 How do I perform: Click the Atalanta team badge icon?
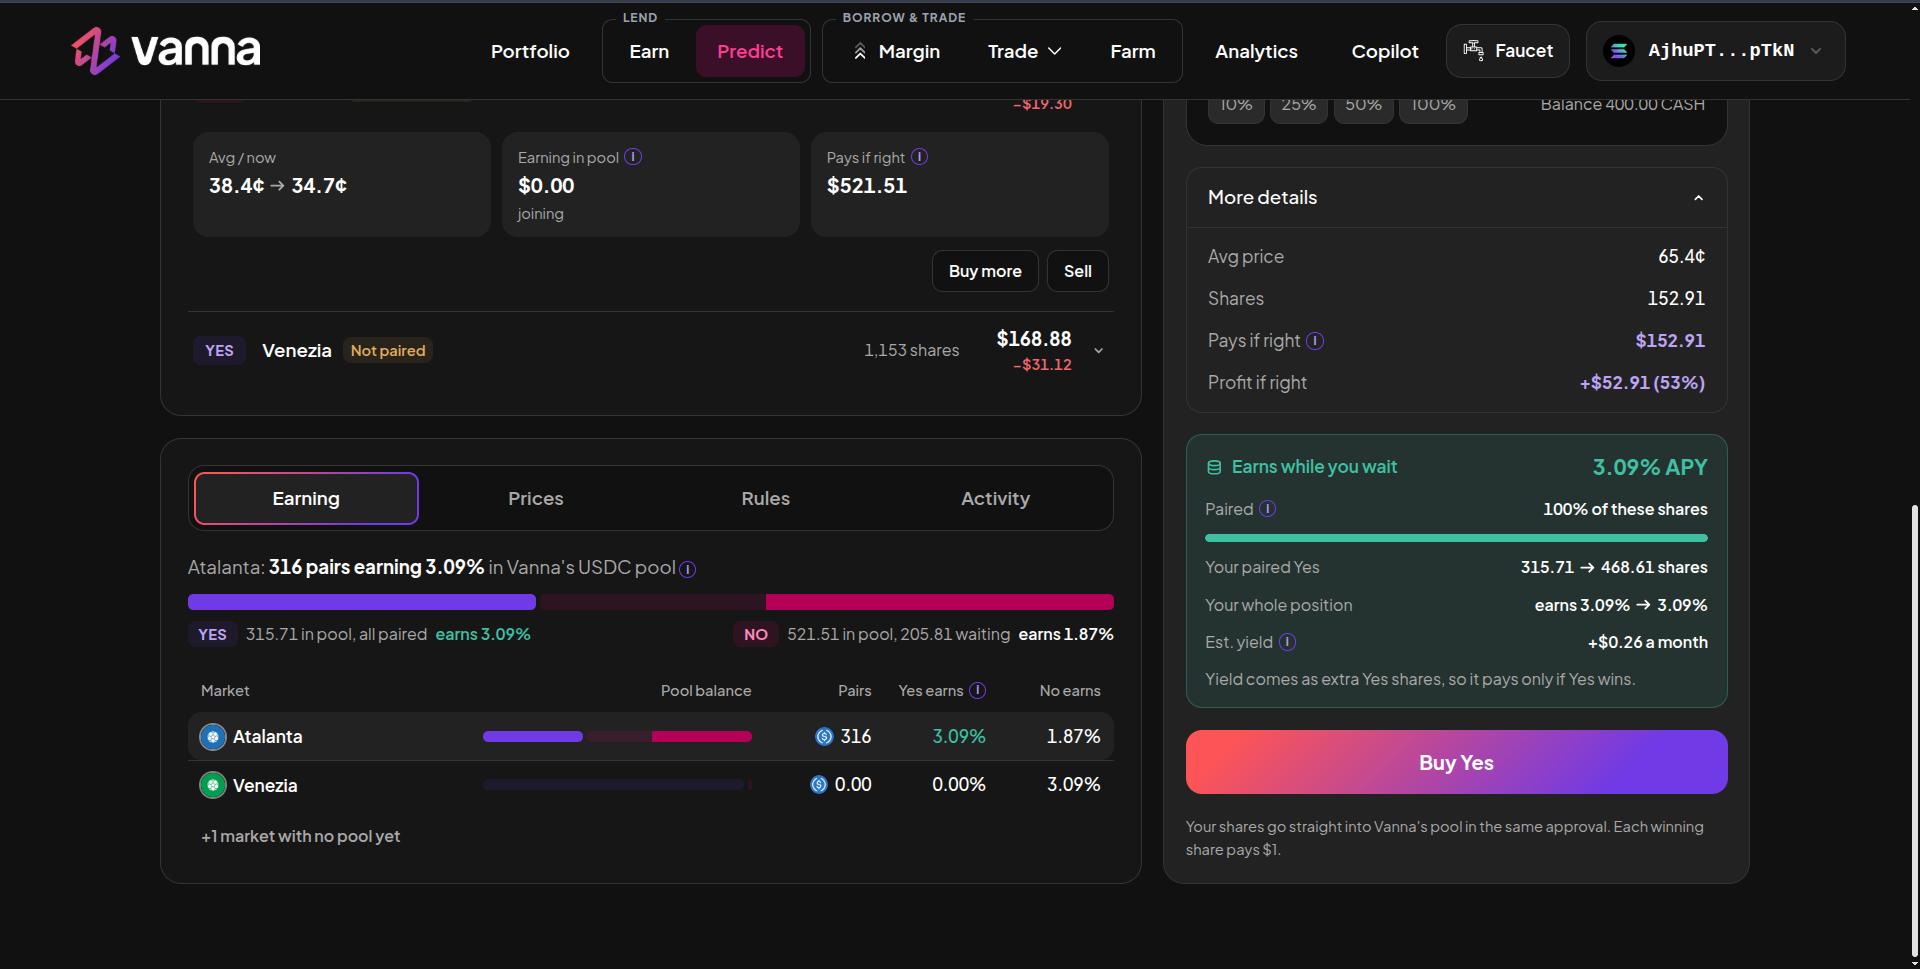(x=213, y=737)
